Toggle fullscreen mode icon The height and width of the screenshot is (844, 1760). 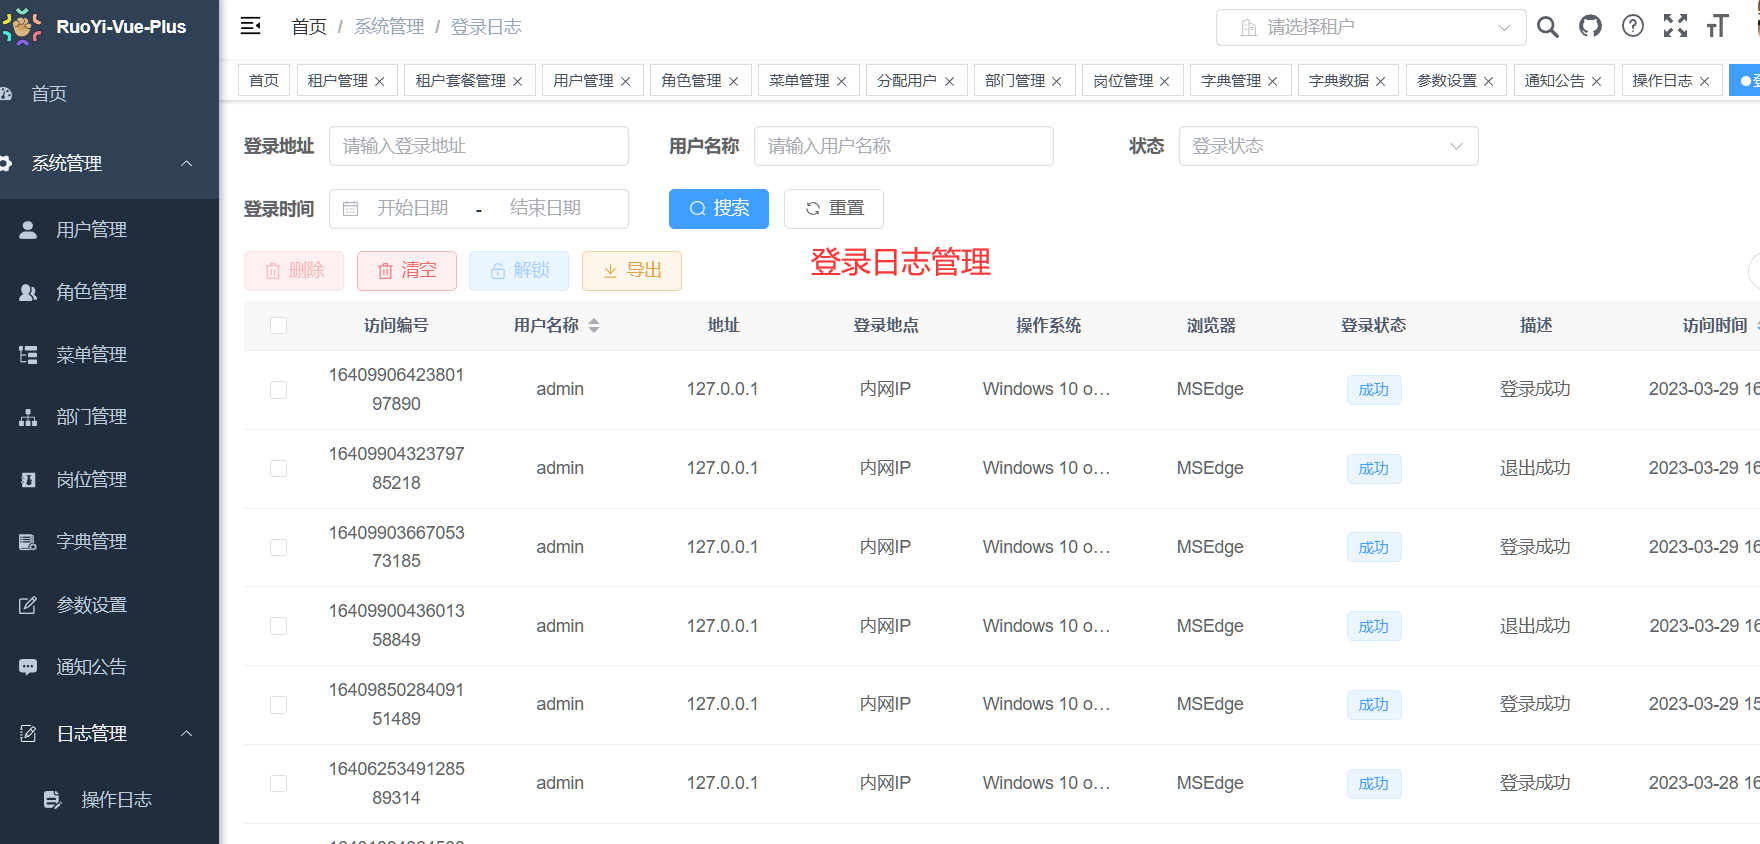[1675, 26]
